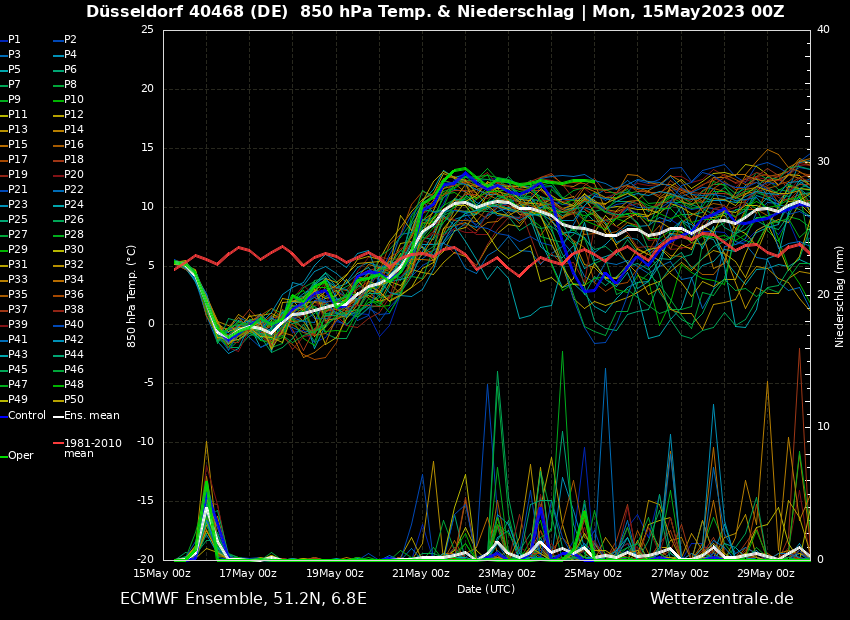Click the 850 hPa Temp. (°C) axis label
Image resolution: width=850 pixels, height=620 pixels.
pyautogui.click(x=132, y=295)
